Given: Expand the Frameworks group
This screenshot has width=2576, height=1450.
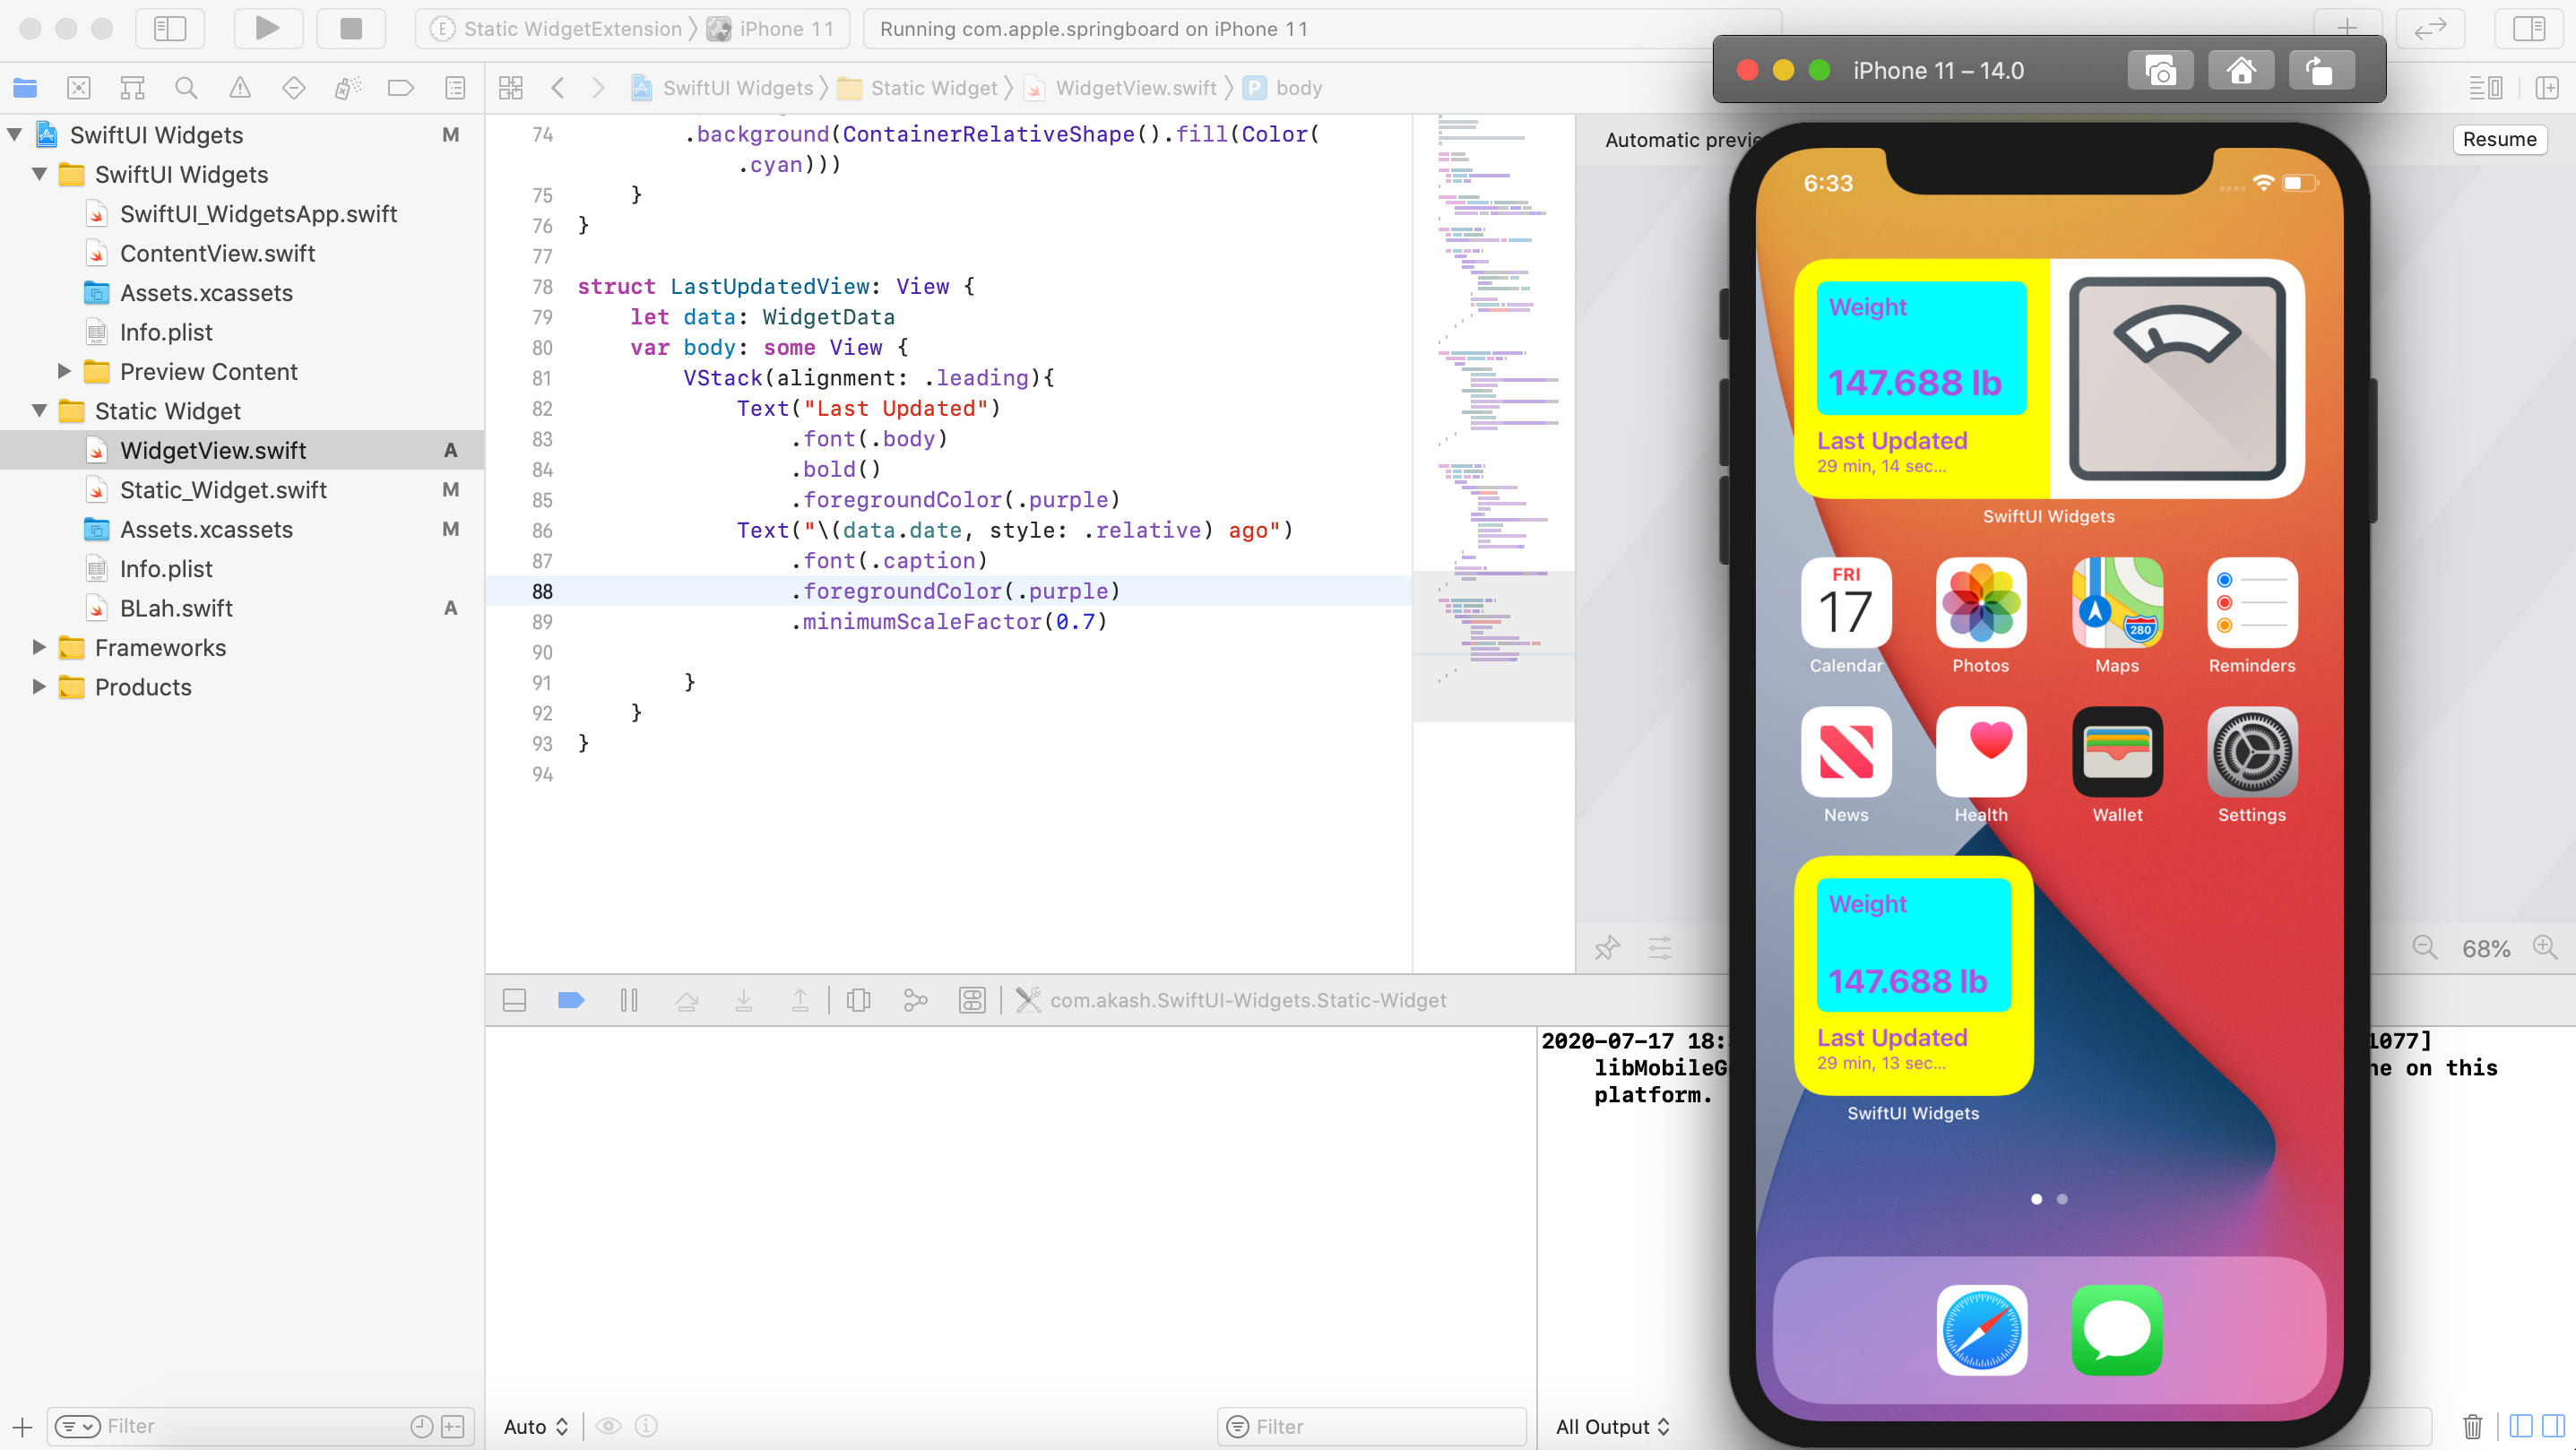Looking at the screenshot, I should pos(40,648).
